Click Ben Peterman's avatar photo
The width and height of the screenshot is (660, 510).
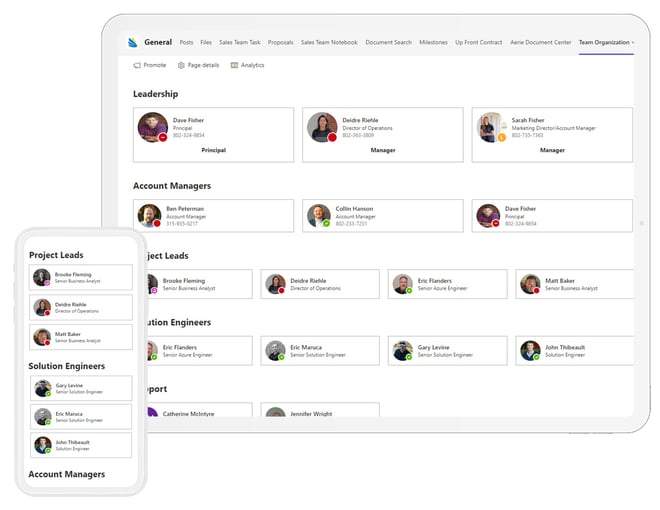point(149,215)
